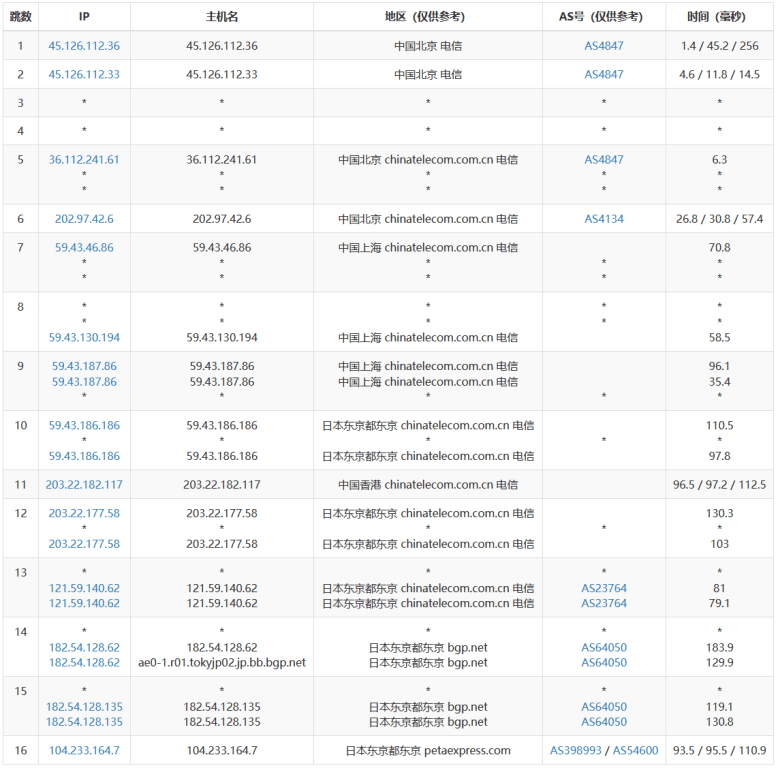The height and width of the screenshot is (768, 780).
Task: Click the AS23764 link beside time 81
Action: click(x=604, y=588)
